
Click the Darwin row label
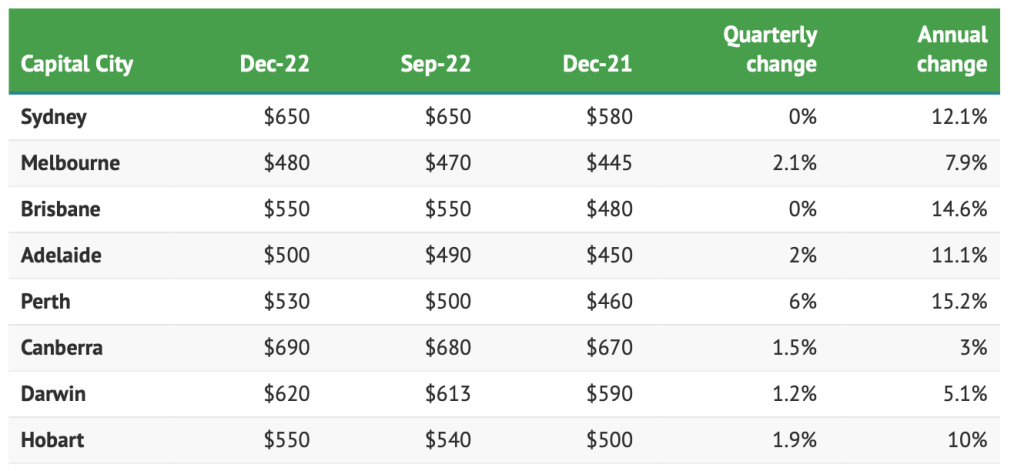53,394
